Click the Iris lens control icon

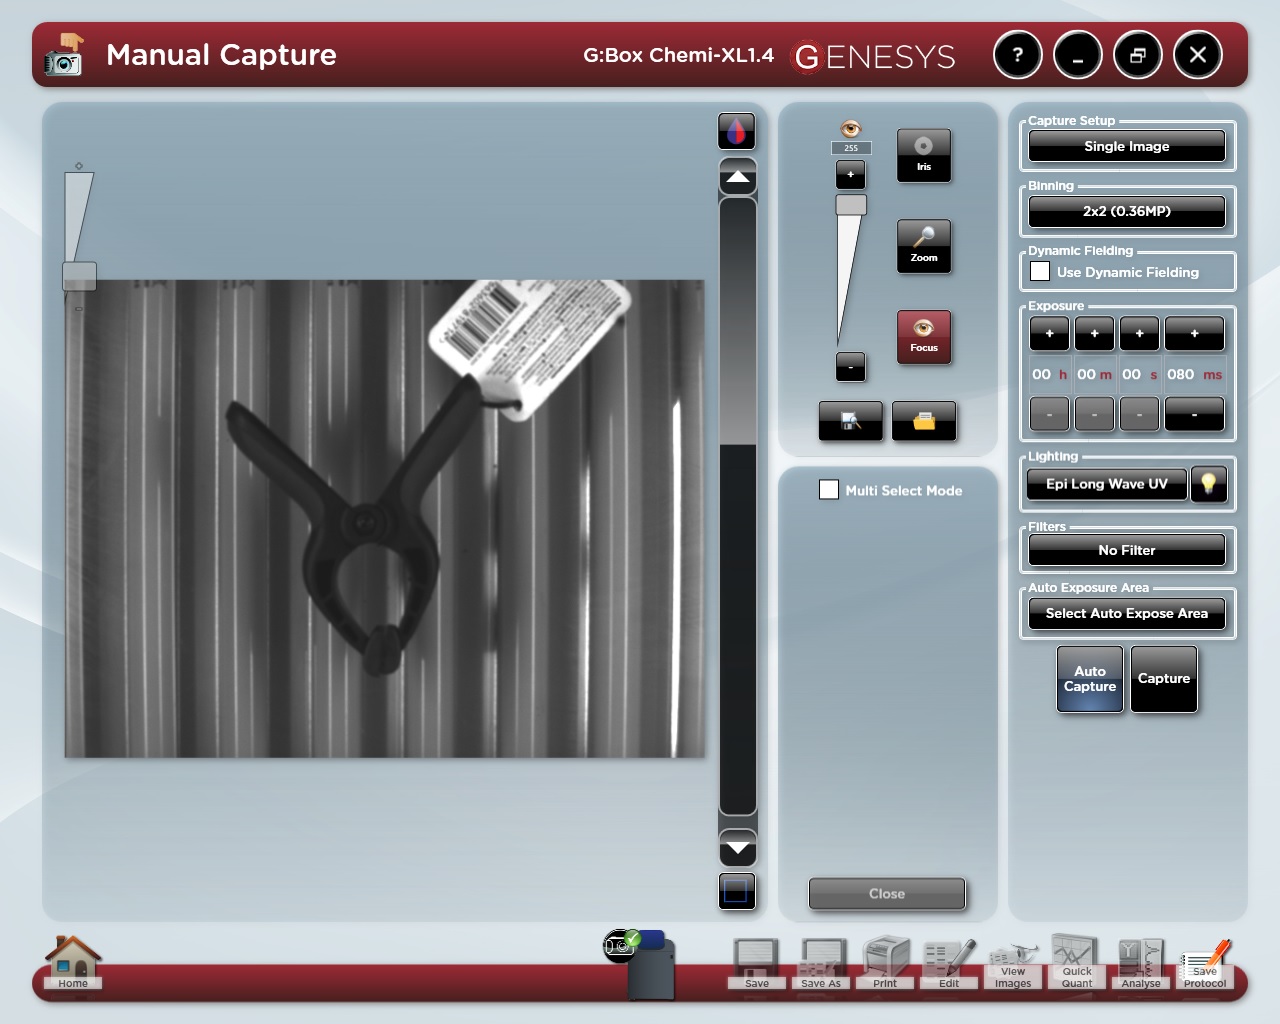click(924, 155)
